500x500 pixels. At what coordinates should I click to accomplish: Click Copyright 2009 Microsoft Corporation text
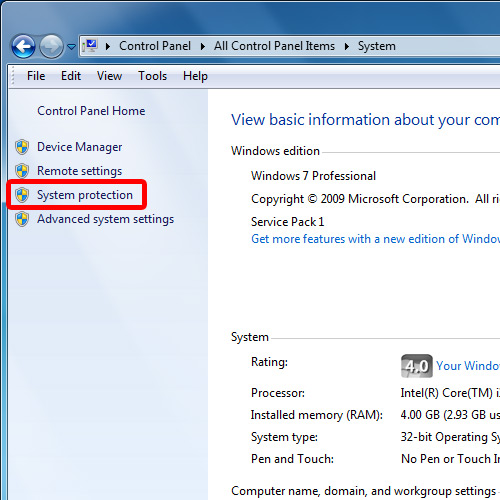(375, 199)
